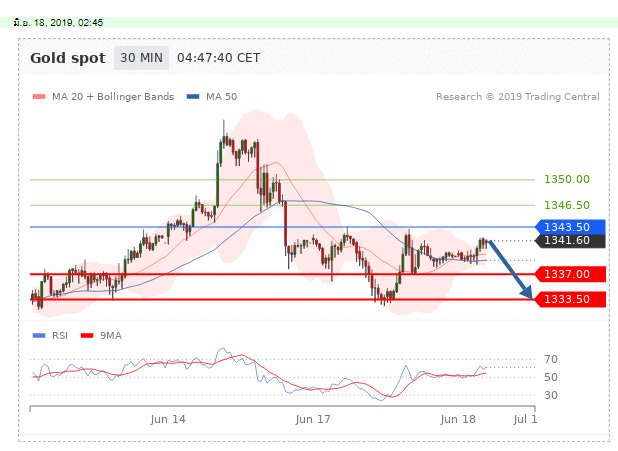Click the มิ.ย. 18, 2019, 02:45 date header
Image resolution: width=618 pixels, height=451 pixels.
58,22
